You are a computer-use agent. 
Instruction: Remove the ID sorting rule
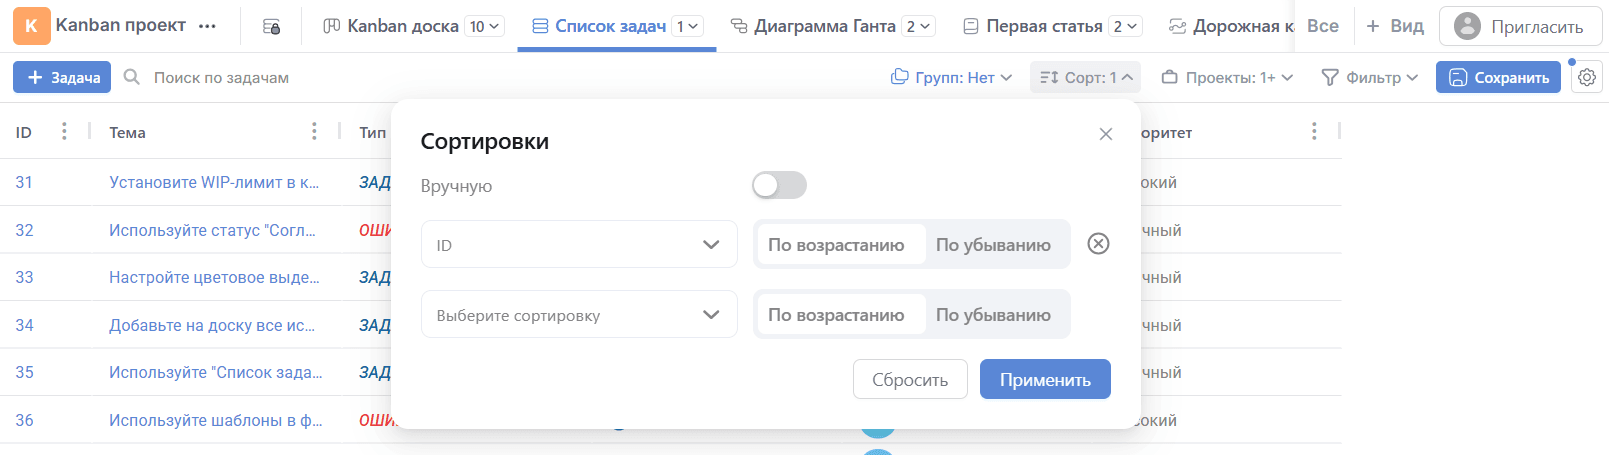1098,244
